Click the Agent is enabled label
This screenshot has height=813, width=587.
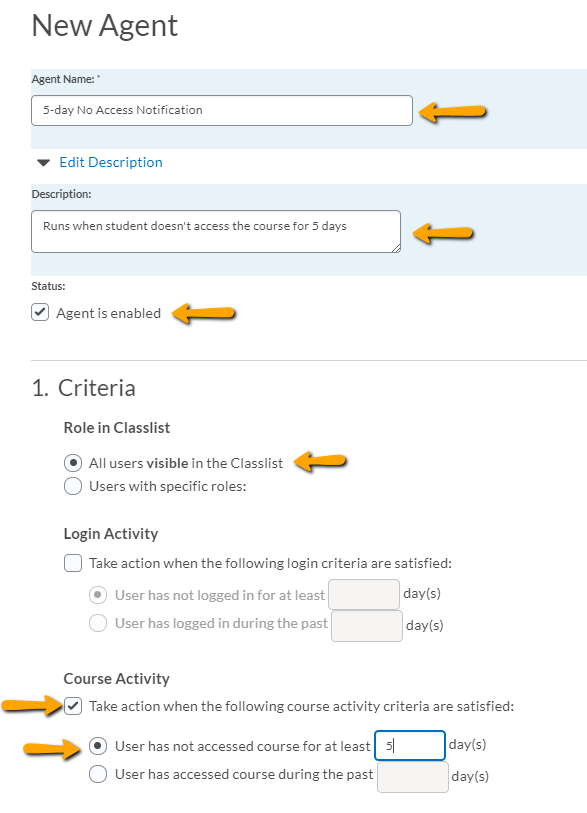click(108, 313)
